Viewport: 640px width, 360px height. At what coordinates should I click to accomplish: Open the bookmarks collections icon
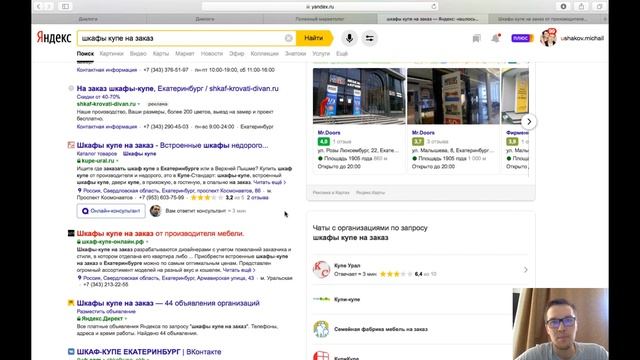click(x=476, y=38)
